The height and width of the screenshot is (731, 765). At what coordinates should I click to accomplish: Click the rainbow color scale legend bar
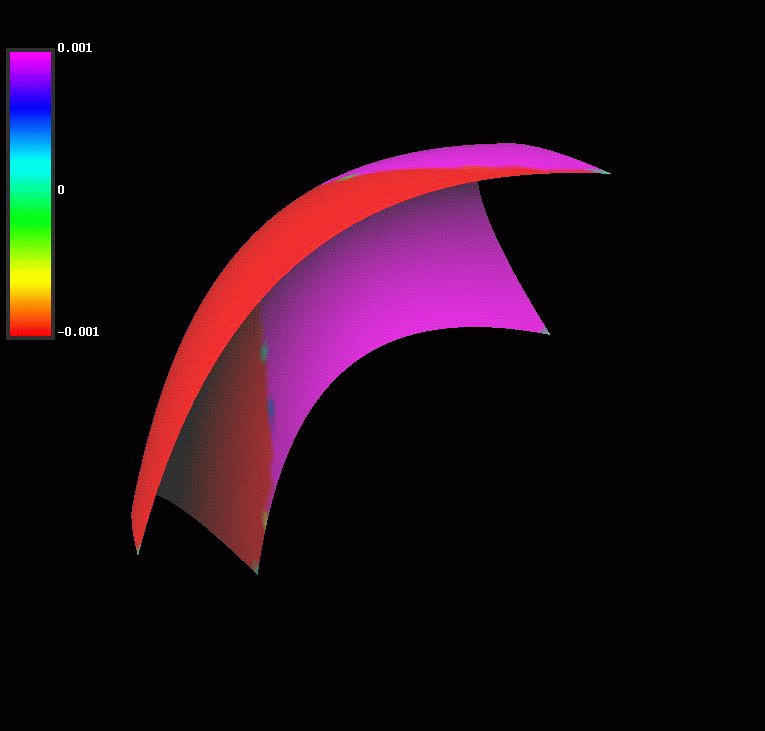tap(30, 194)
